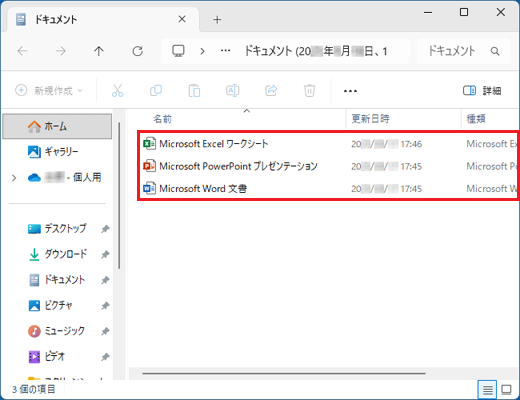Click the Excel file icon
The image size is (520, 400).
click(x=149, y=144)
